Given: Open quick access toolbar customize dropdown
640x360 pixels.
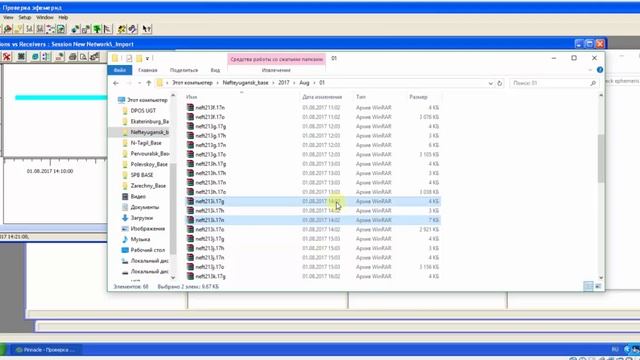Looking at the screenshot, I should pyautogui.click(x=147, y=59).
